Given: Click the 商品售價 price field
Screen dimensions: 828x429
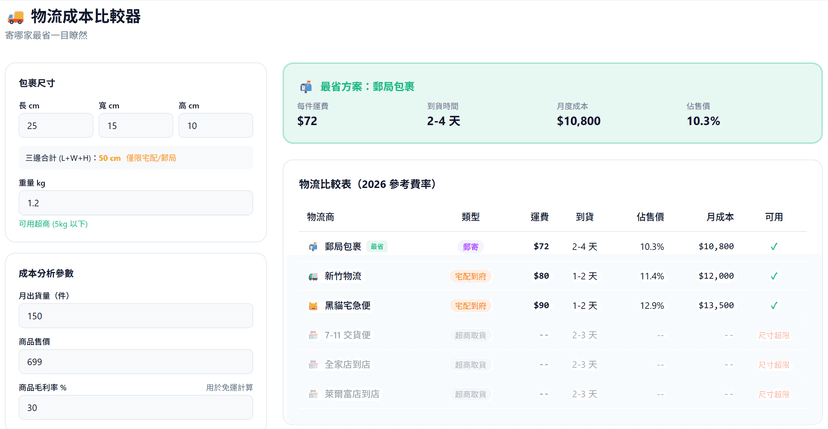Looking at the screenshot, I should tap(136, 362).
